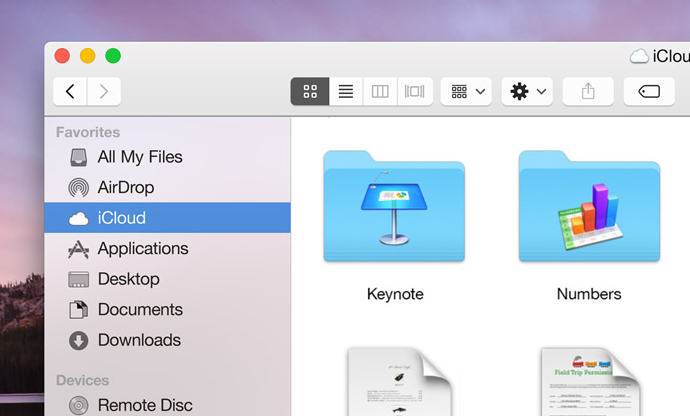Open the gear Action menu
690x416 pixels.
pyautogui.click(x=527, y=92)
